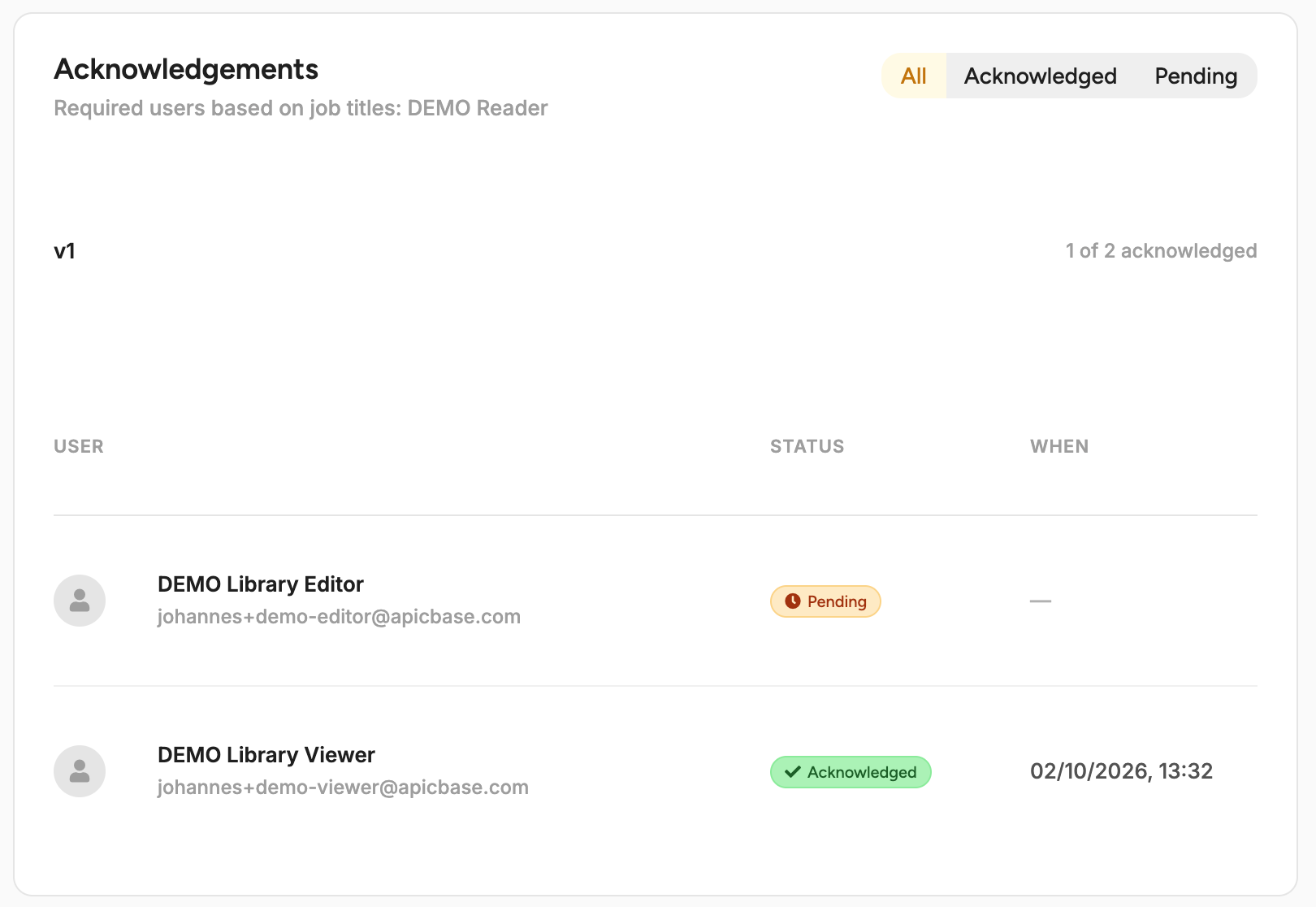Click the Acknowledgements section heading
Screen dimensions: 1316x907
(186, 69)
